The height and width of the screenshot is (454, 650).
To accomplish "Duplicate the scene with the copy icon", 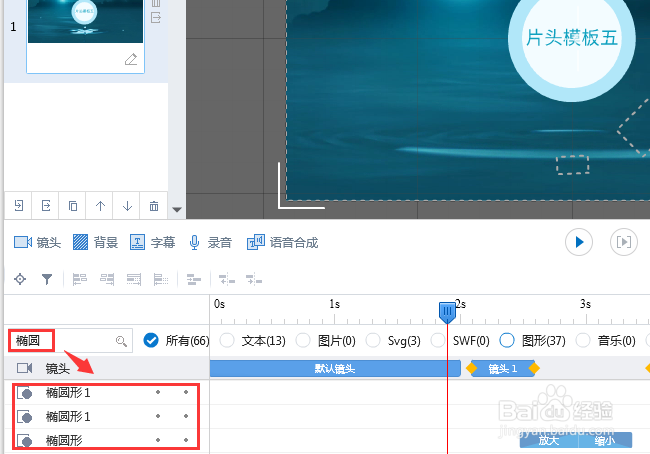I will pos(73,206).
